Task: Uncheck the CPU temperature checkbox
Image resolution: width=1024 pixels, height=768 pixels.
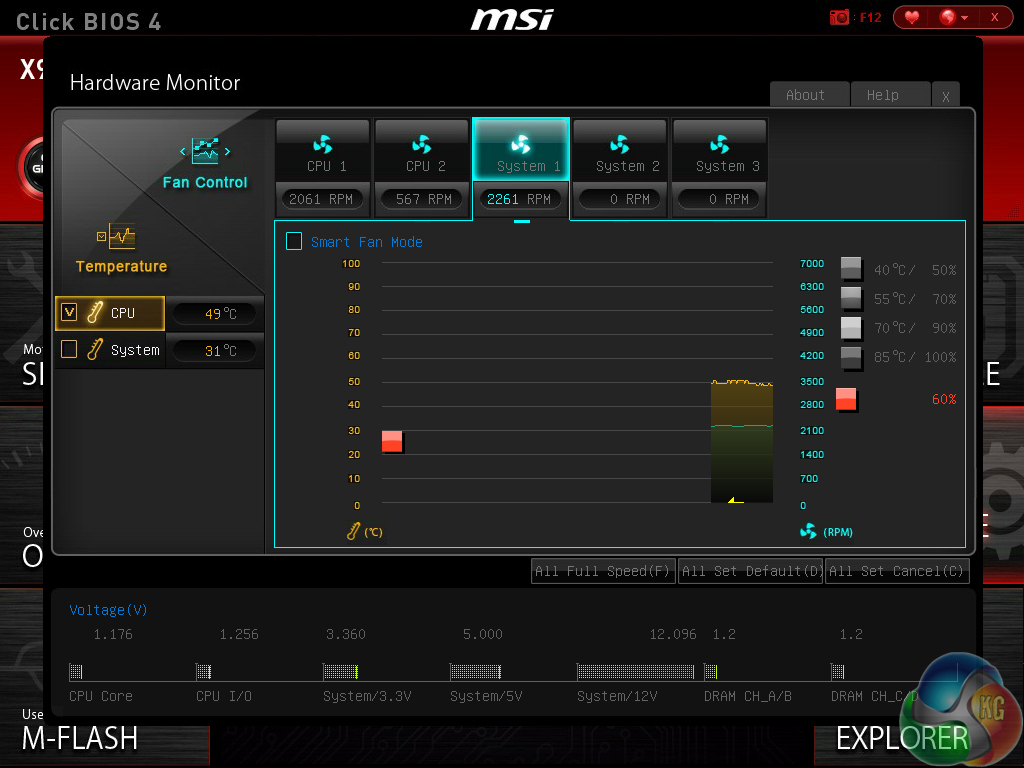Action: point(69,312)
